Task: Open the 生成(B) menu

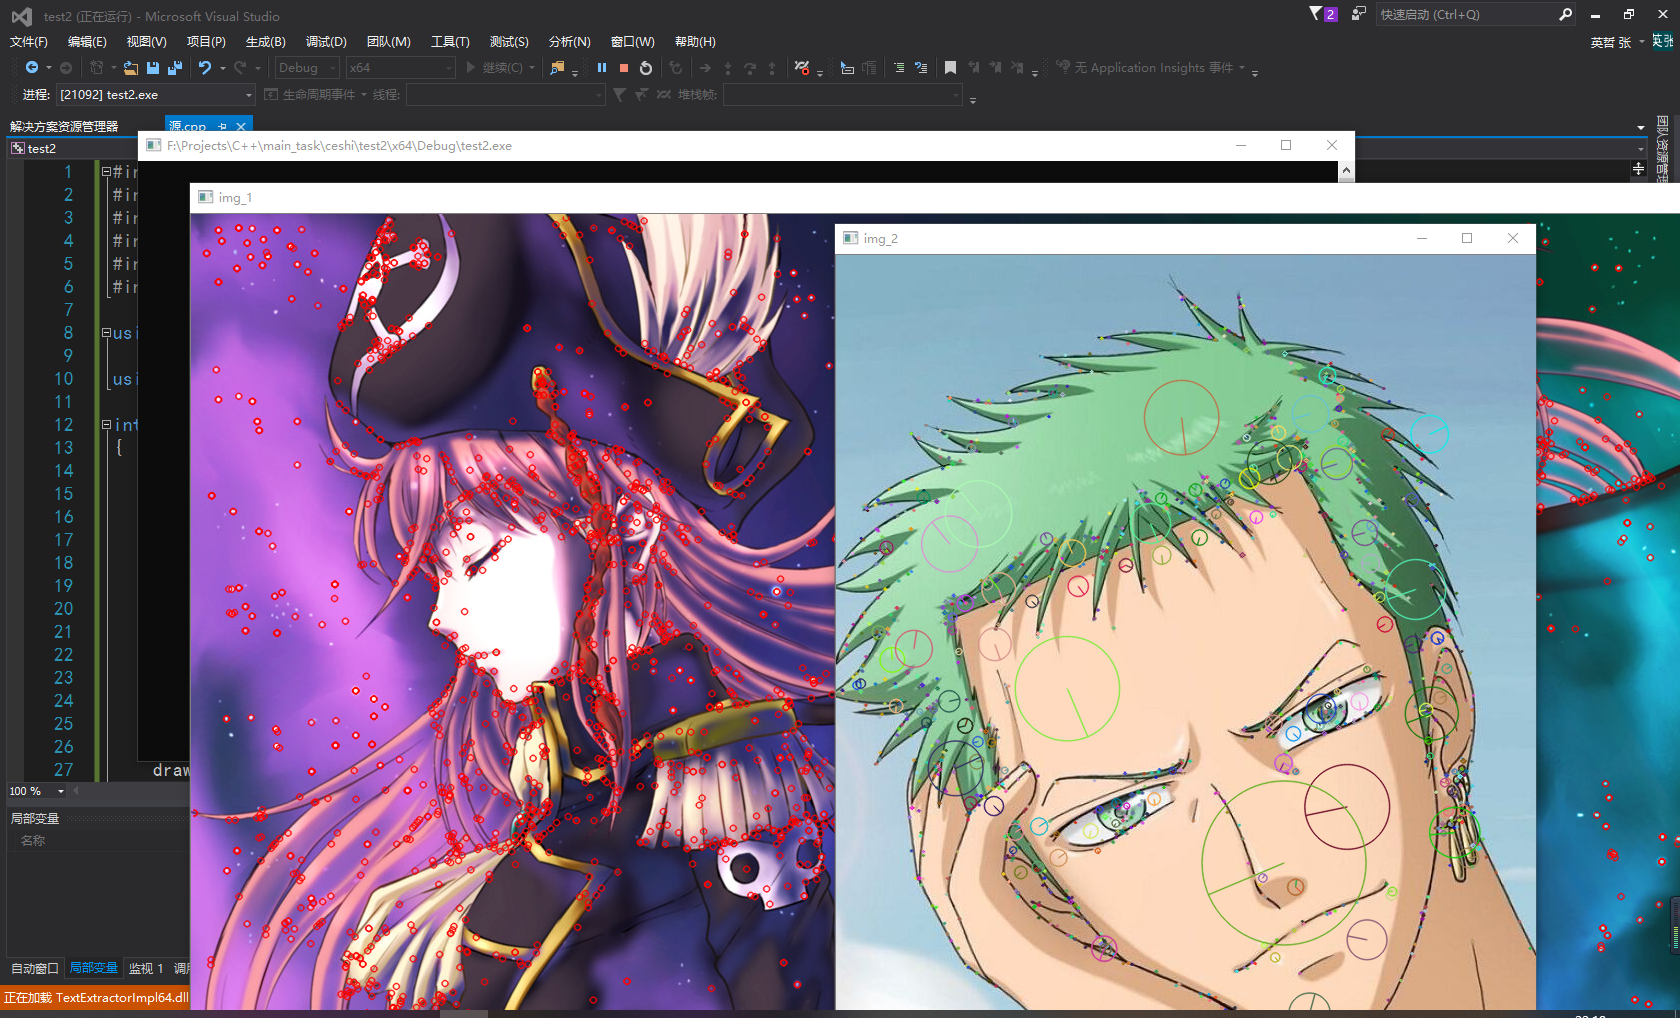Action: [x=266, y=41]
